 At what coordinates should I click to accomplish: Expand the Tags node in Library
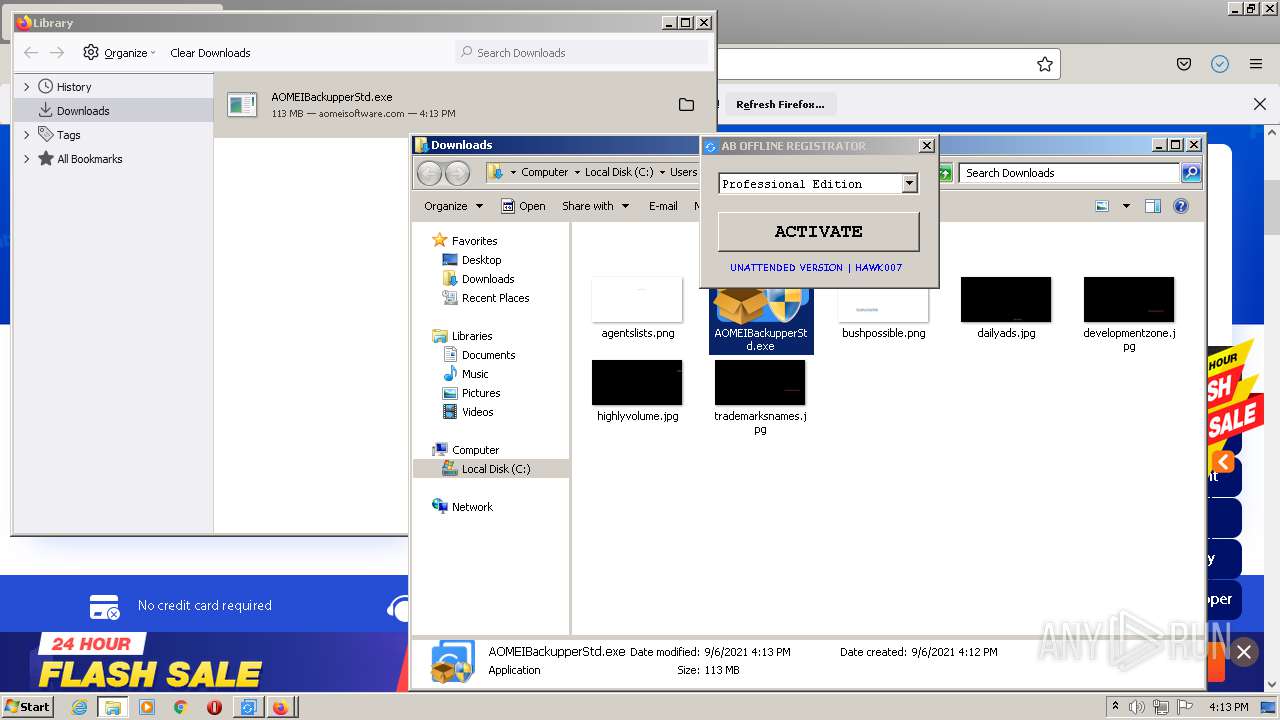tap(27, 135)
